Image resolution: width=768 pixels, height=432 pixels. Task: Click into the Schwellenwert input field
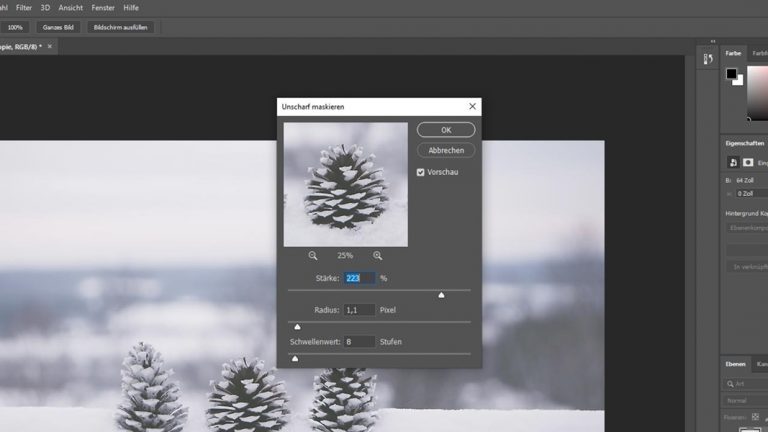pos(359,342)
